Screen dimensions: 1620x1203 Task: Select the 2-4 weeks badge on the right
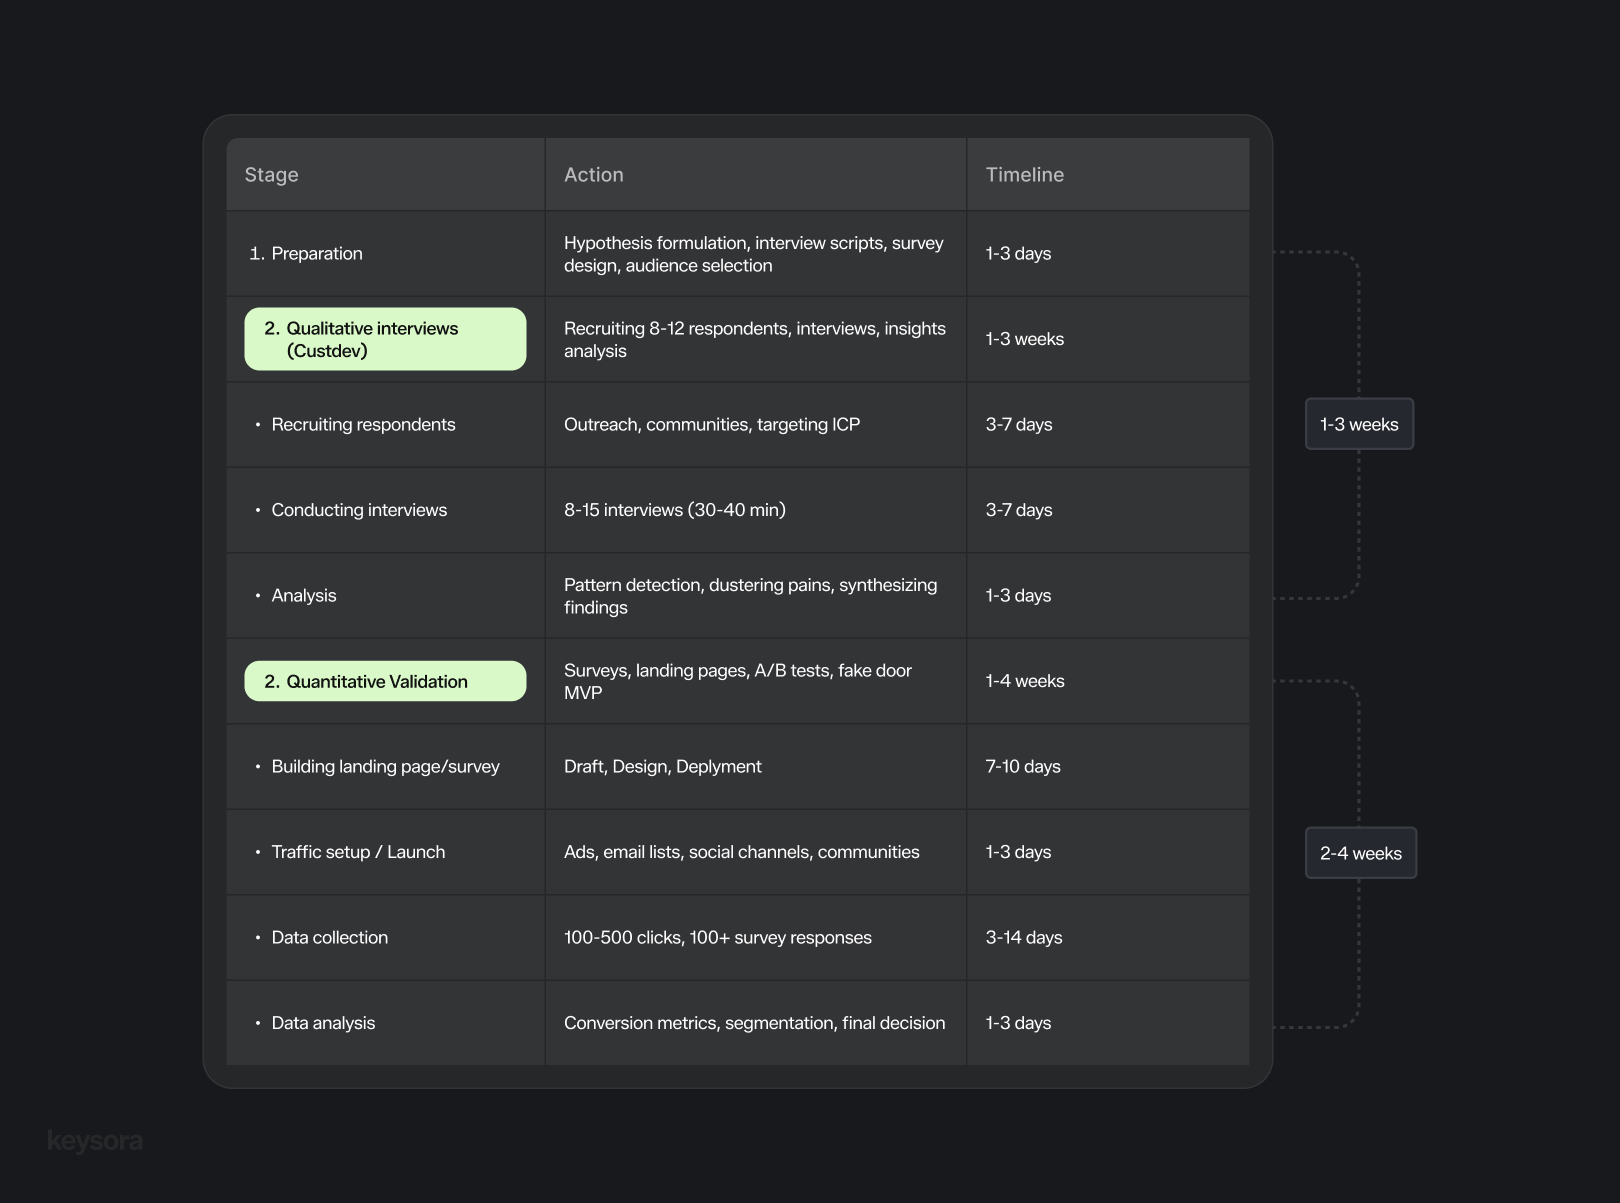coord(1360,852)
